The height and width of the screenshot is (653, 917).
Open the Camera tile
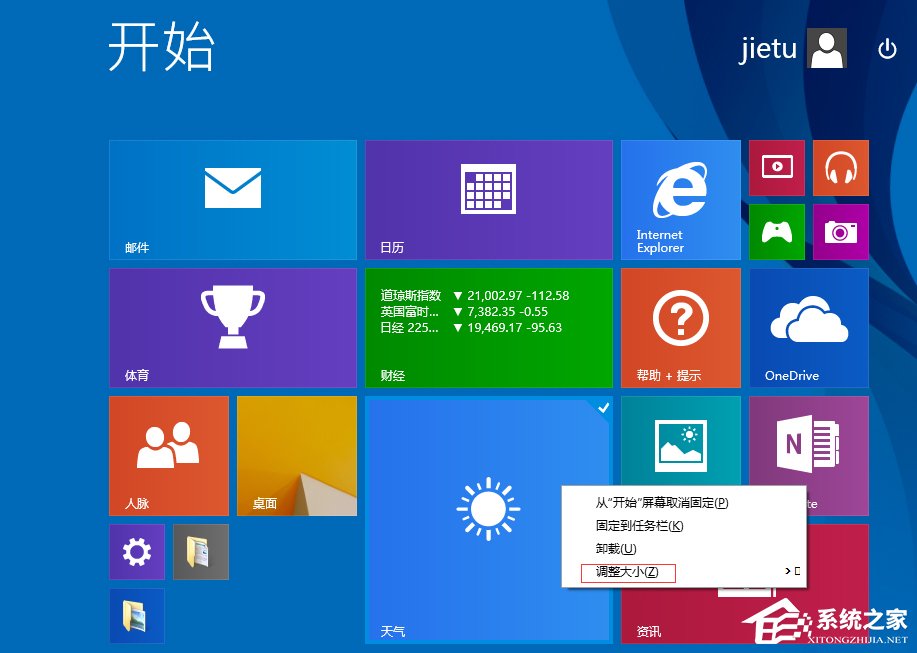pyautogui.click(x=840, y=231)
